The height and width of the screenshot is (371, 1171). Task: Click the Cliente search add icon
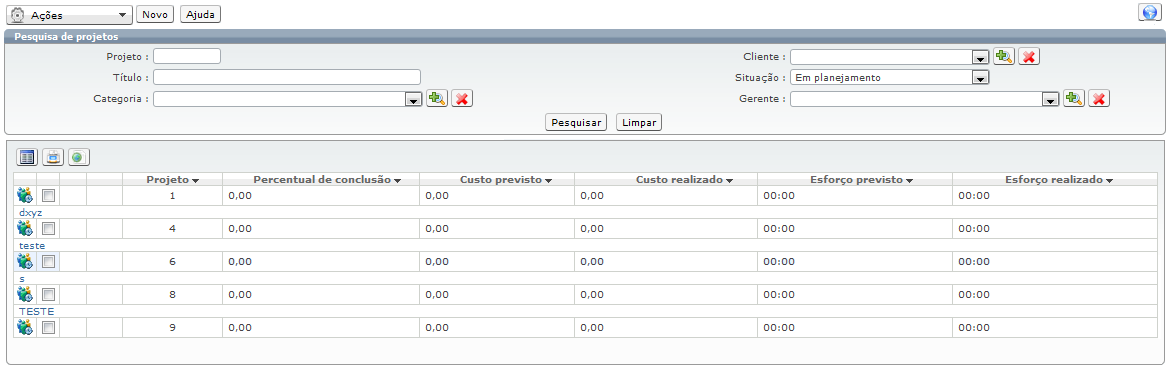click(1004, 57)
